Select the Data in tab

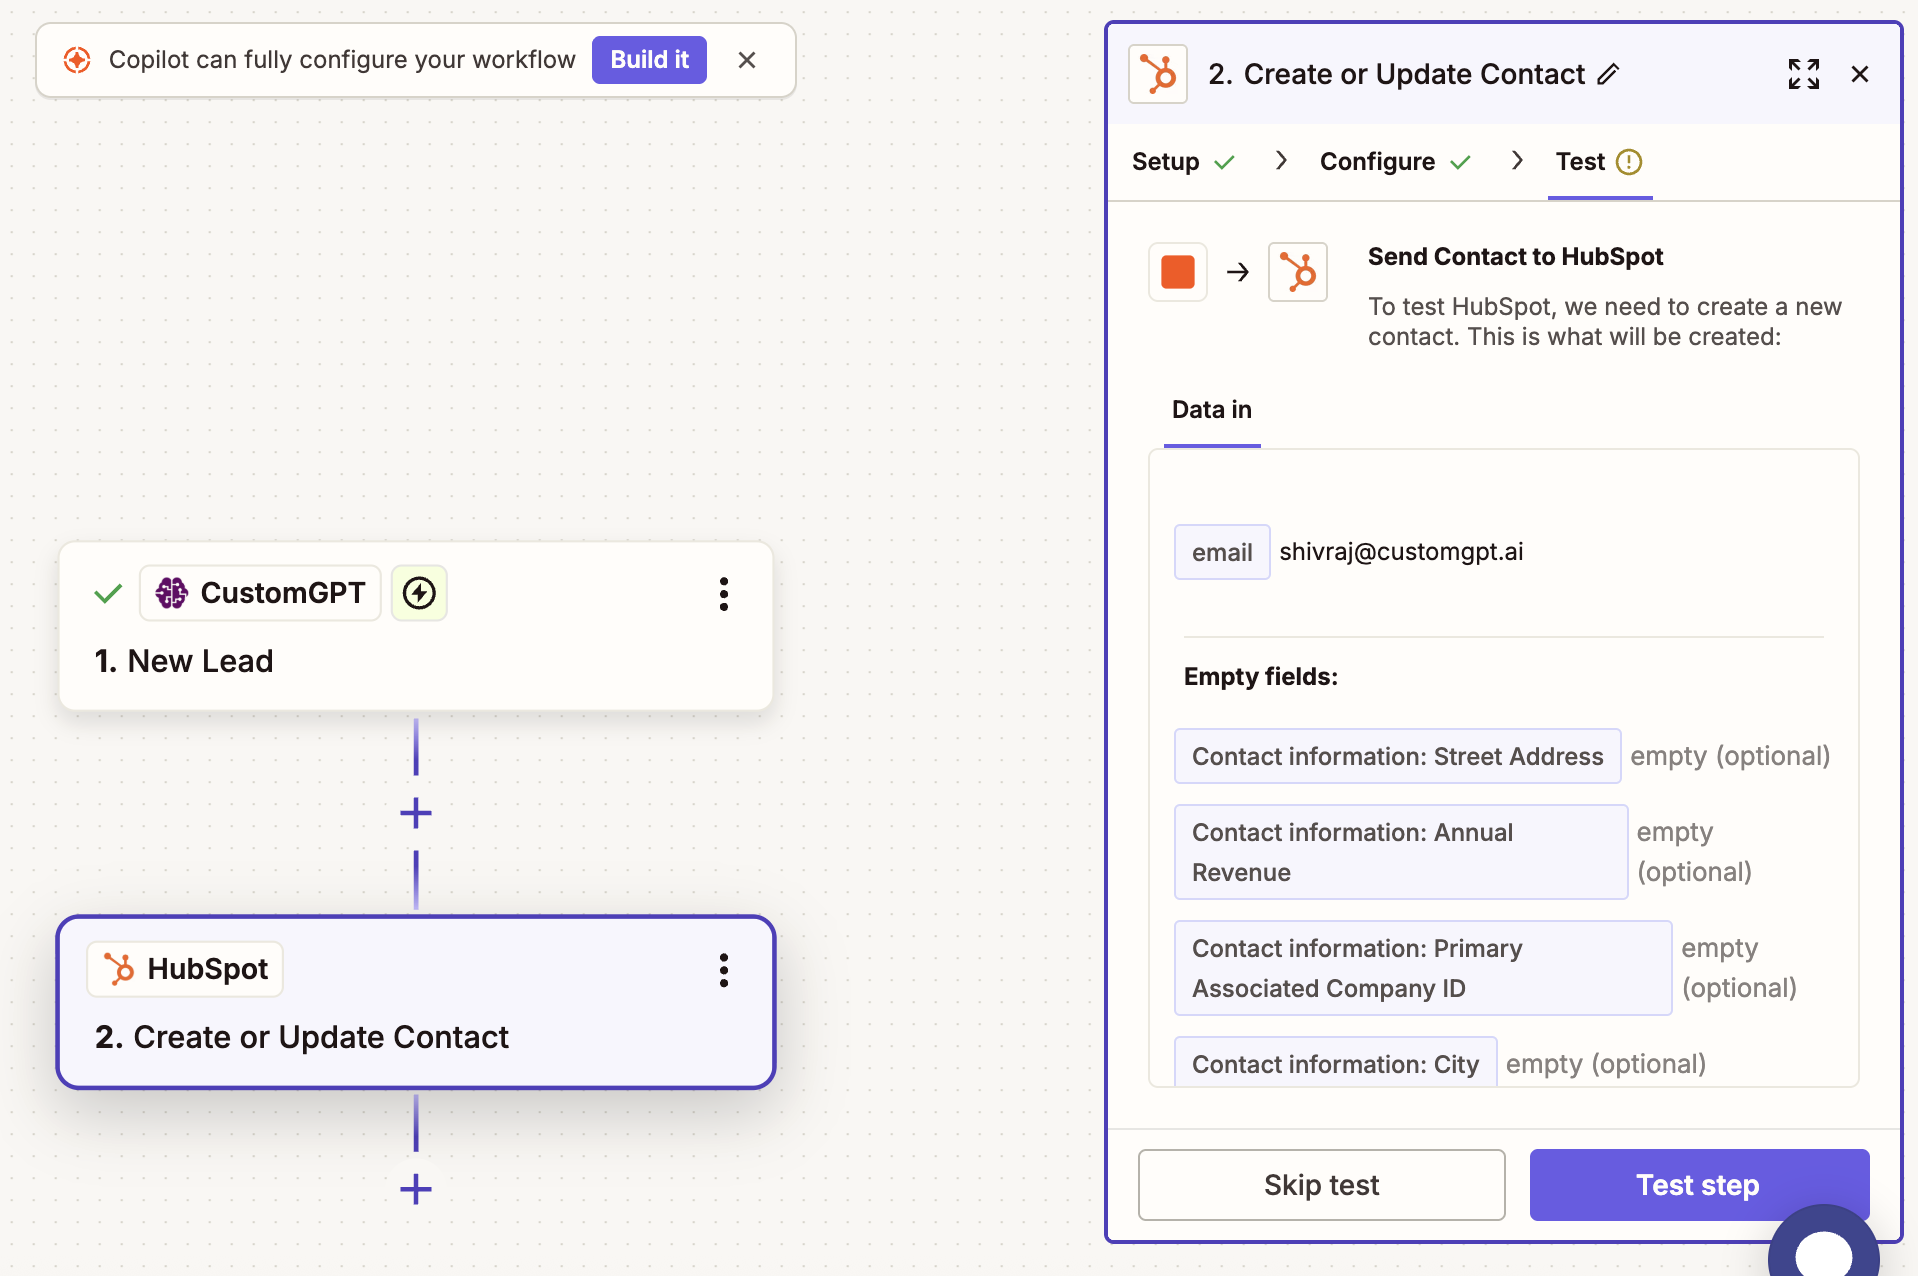[1212, 410]
